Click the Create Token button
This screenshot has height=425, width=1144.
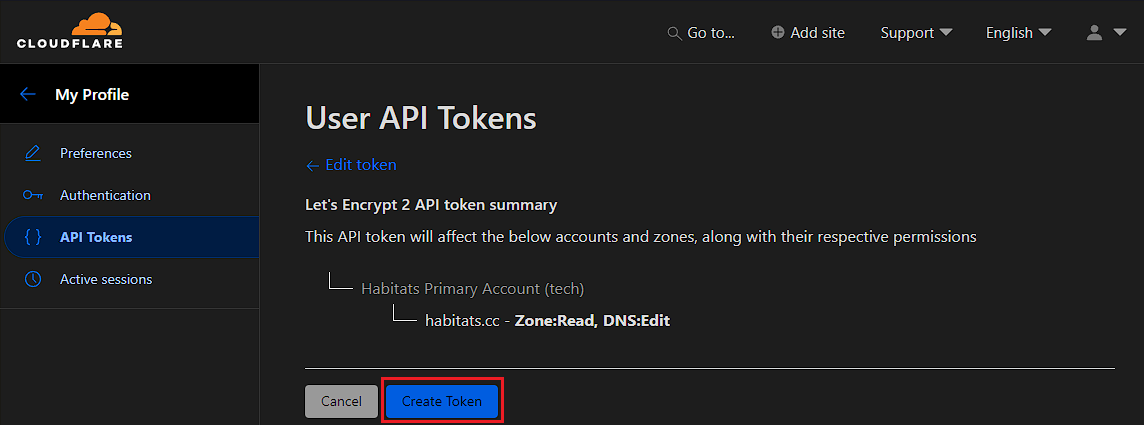point(442,401)
